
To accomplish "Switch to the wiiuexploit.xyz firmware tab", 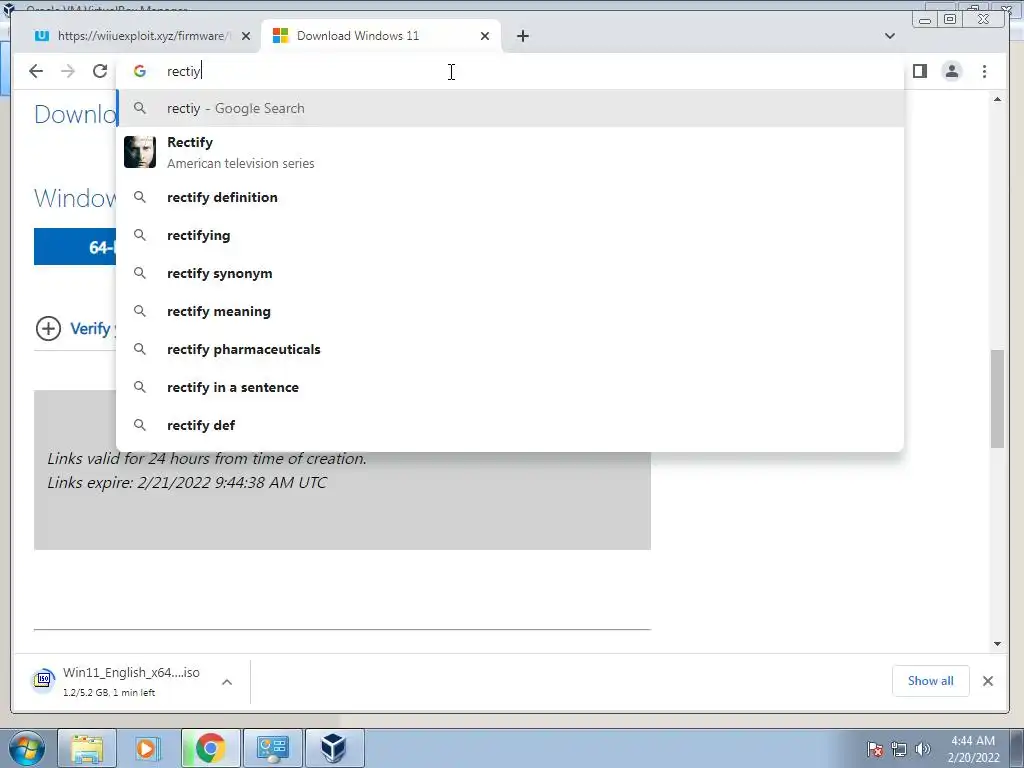I will 142,36.
